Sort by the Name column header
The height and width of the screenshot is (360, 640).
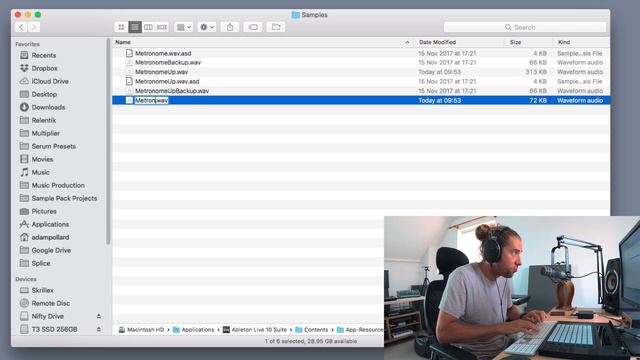123,42
